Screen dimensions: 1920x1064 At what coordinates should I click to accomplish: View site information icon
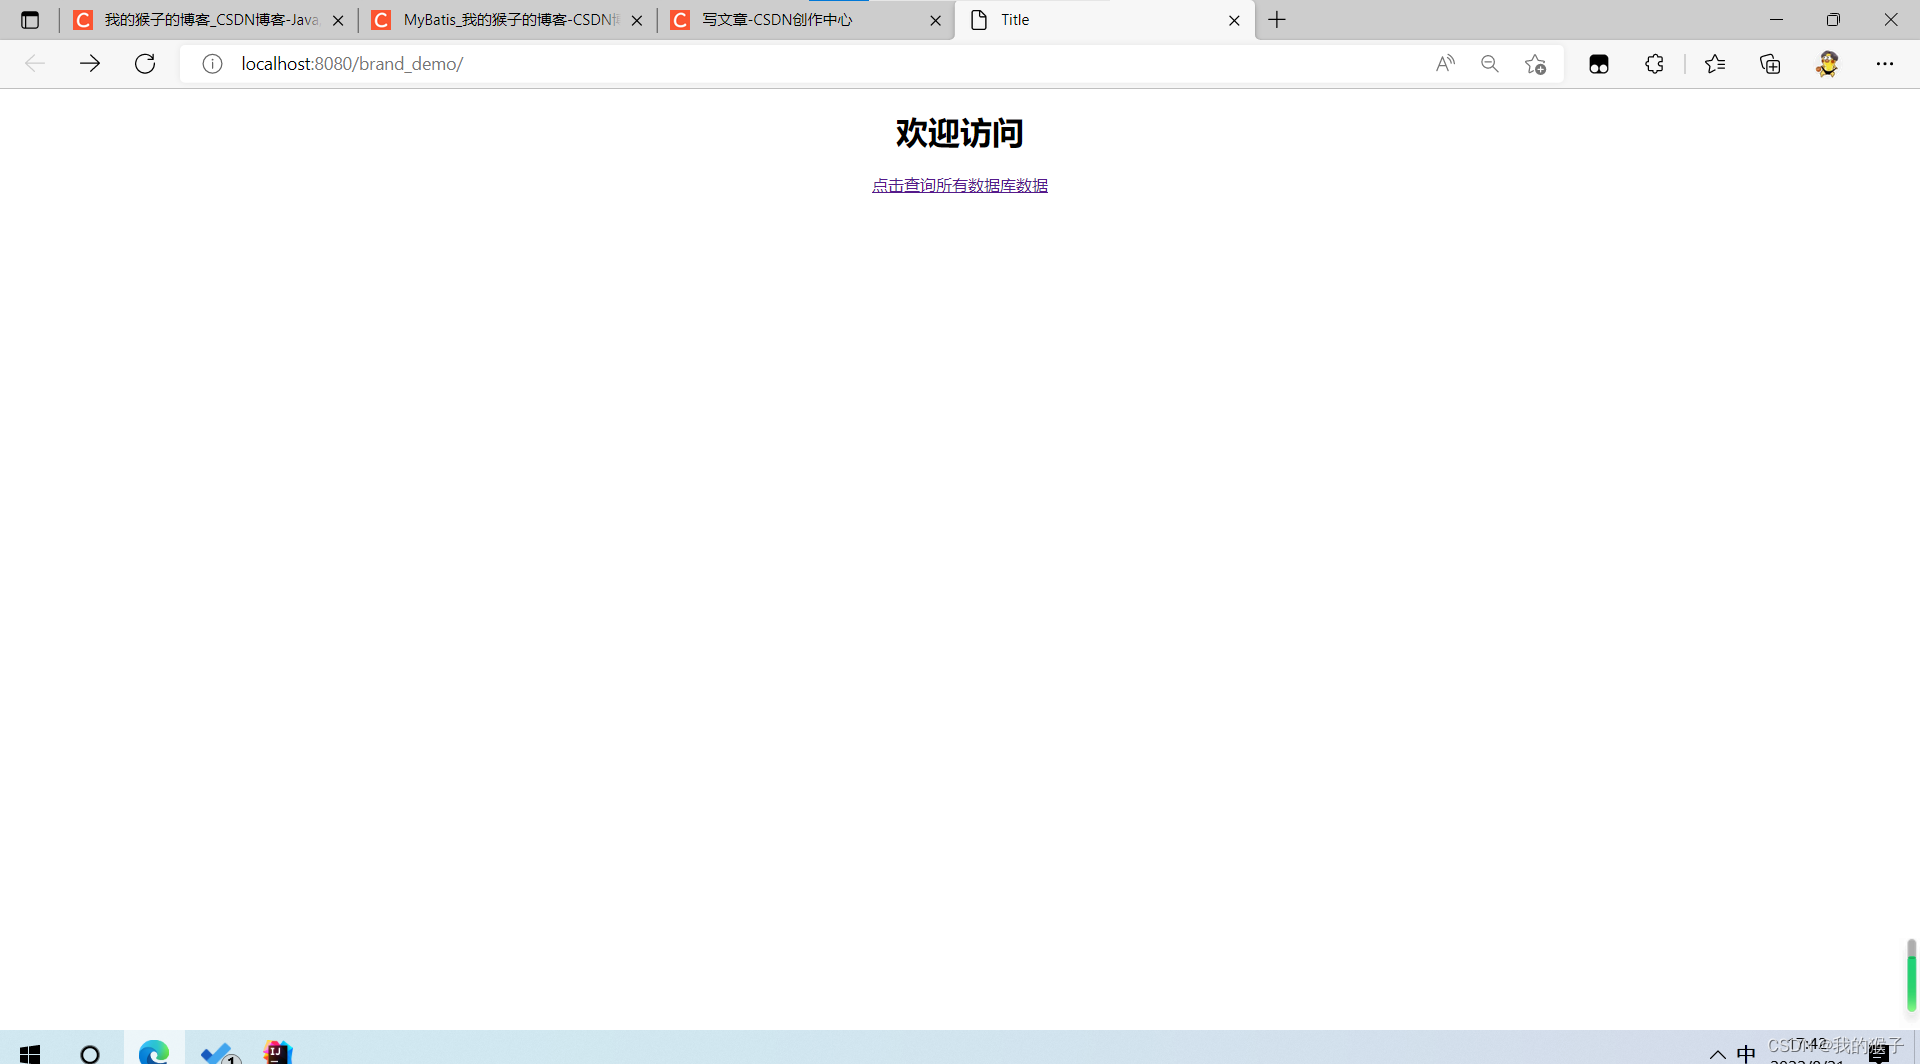212,64
